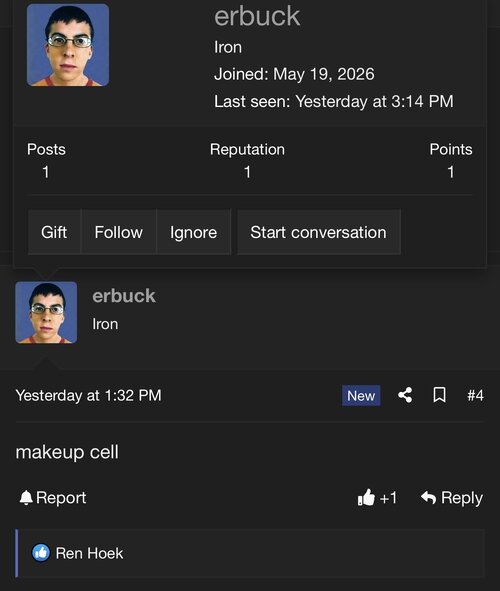The image size is (500, 591).
Task: Click the thumbs-up like icon
Action: [x=366, y=498]
